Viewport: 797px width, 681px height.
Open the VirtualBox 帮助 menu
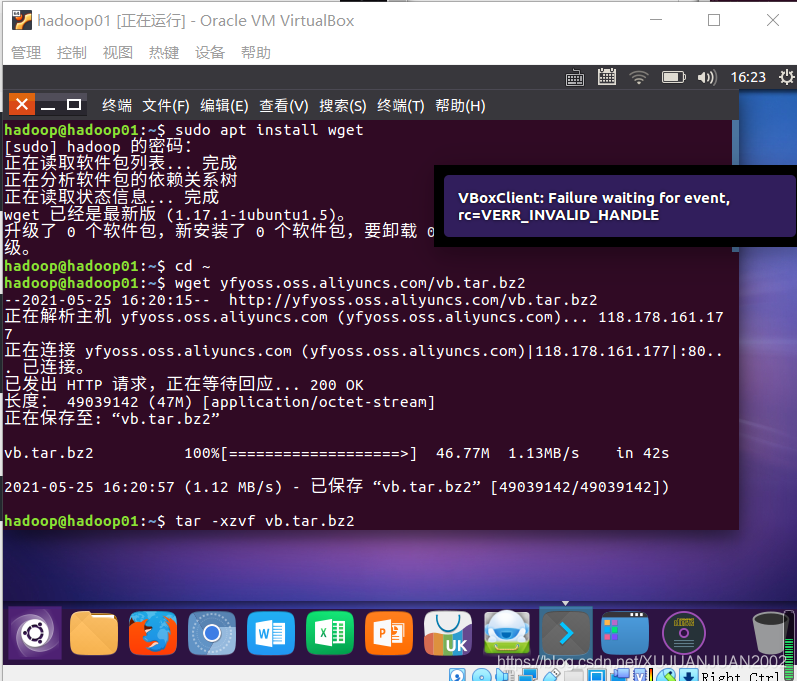point(256,52)
